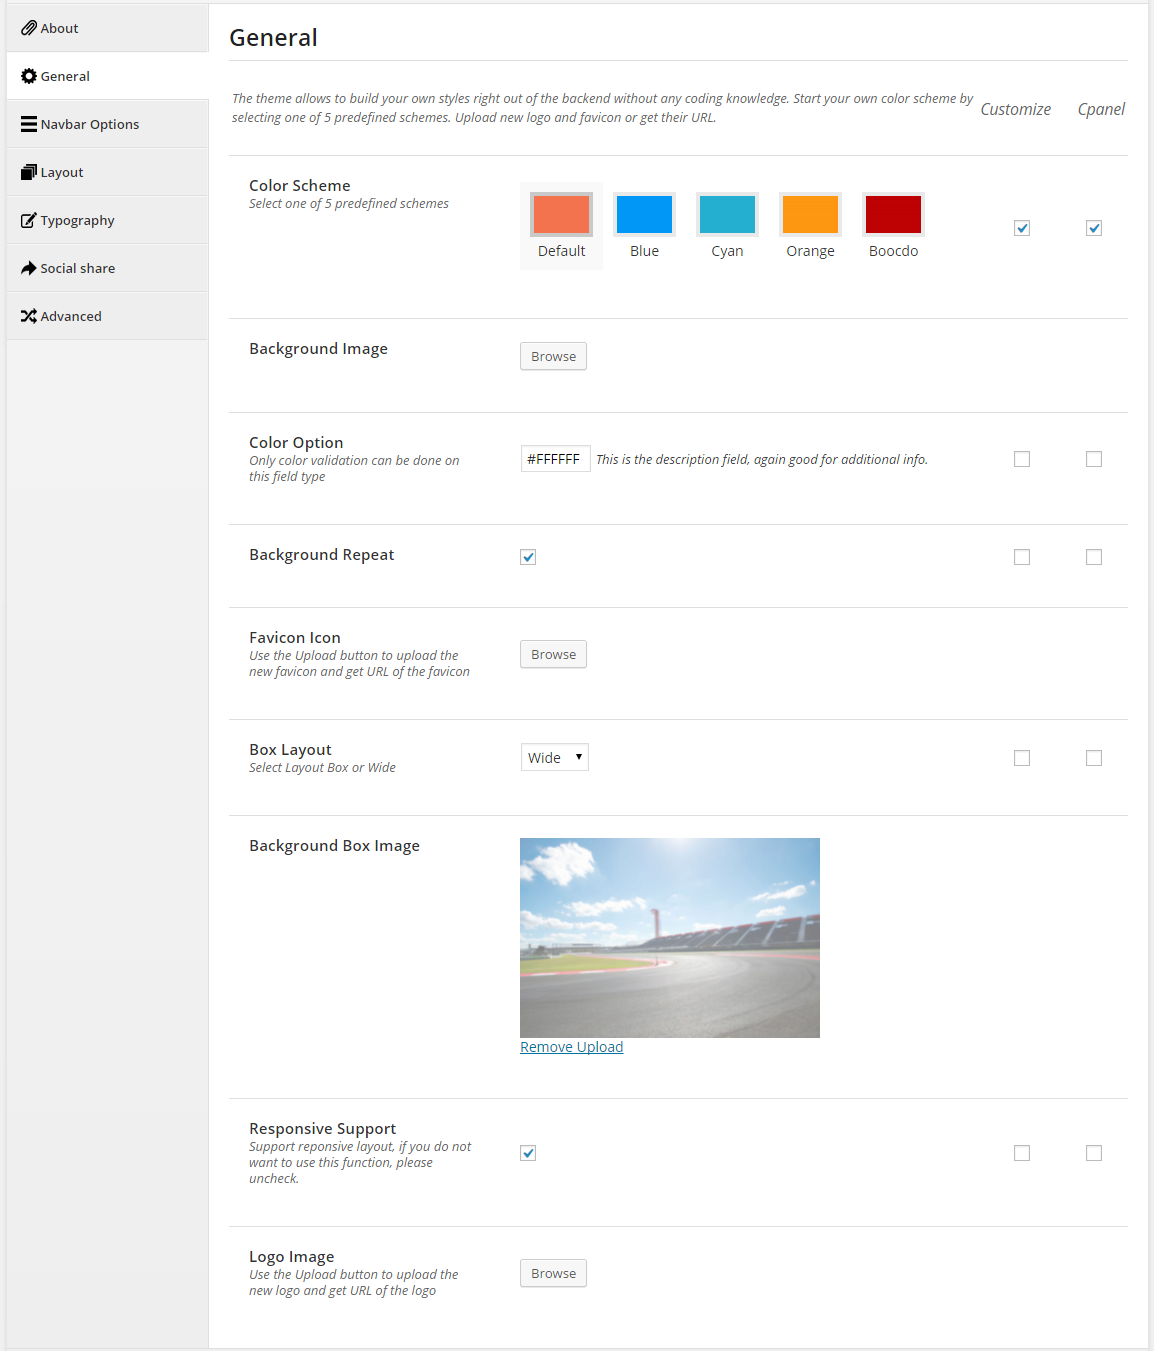This screenshot has height=1351, width=1154.
Task: Pick the Cyan color scheme swatch
Action: 727,214
